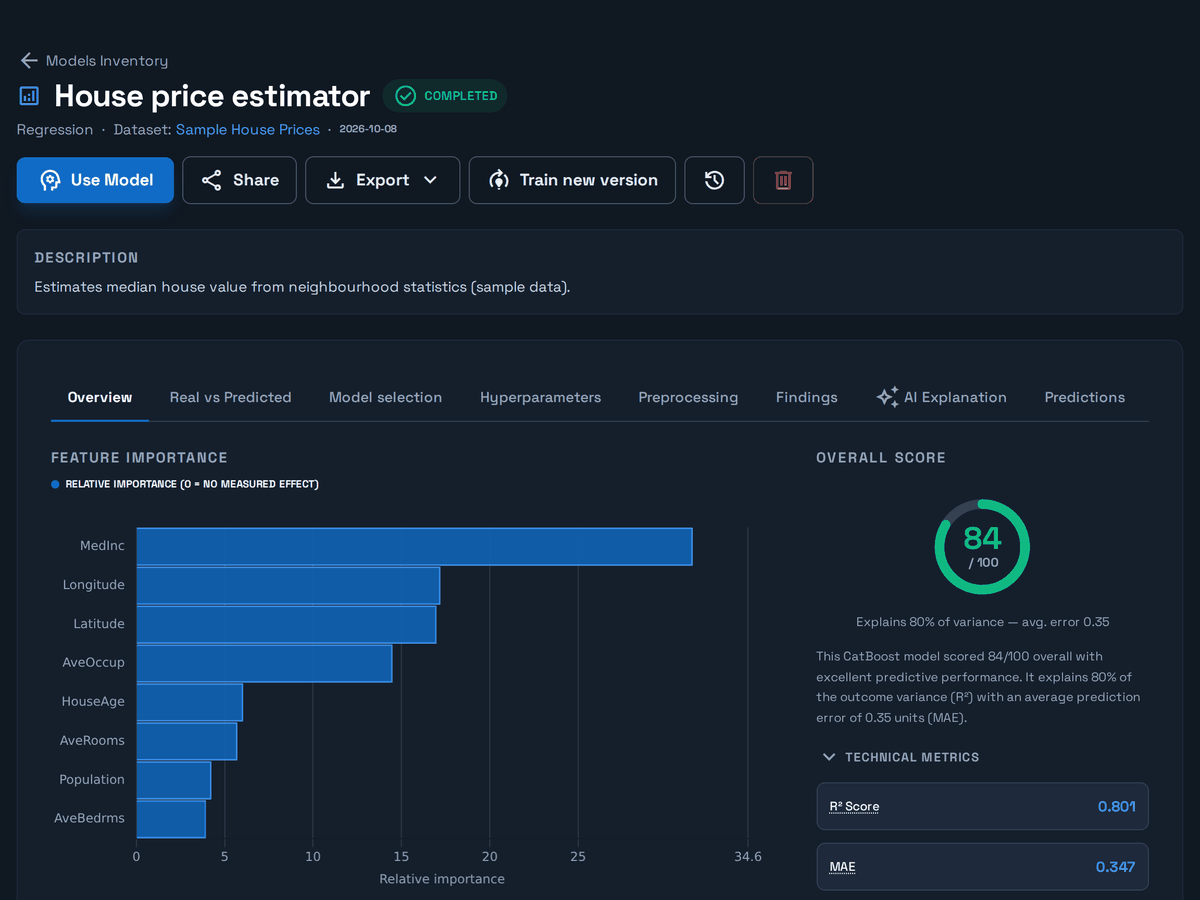1200x900 pixels.
Task: Click the MAE metric row
Action: click(x=982, y=867)
